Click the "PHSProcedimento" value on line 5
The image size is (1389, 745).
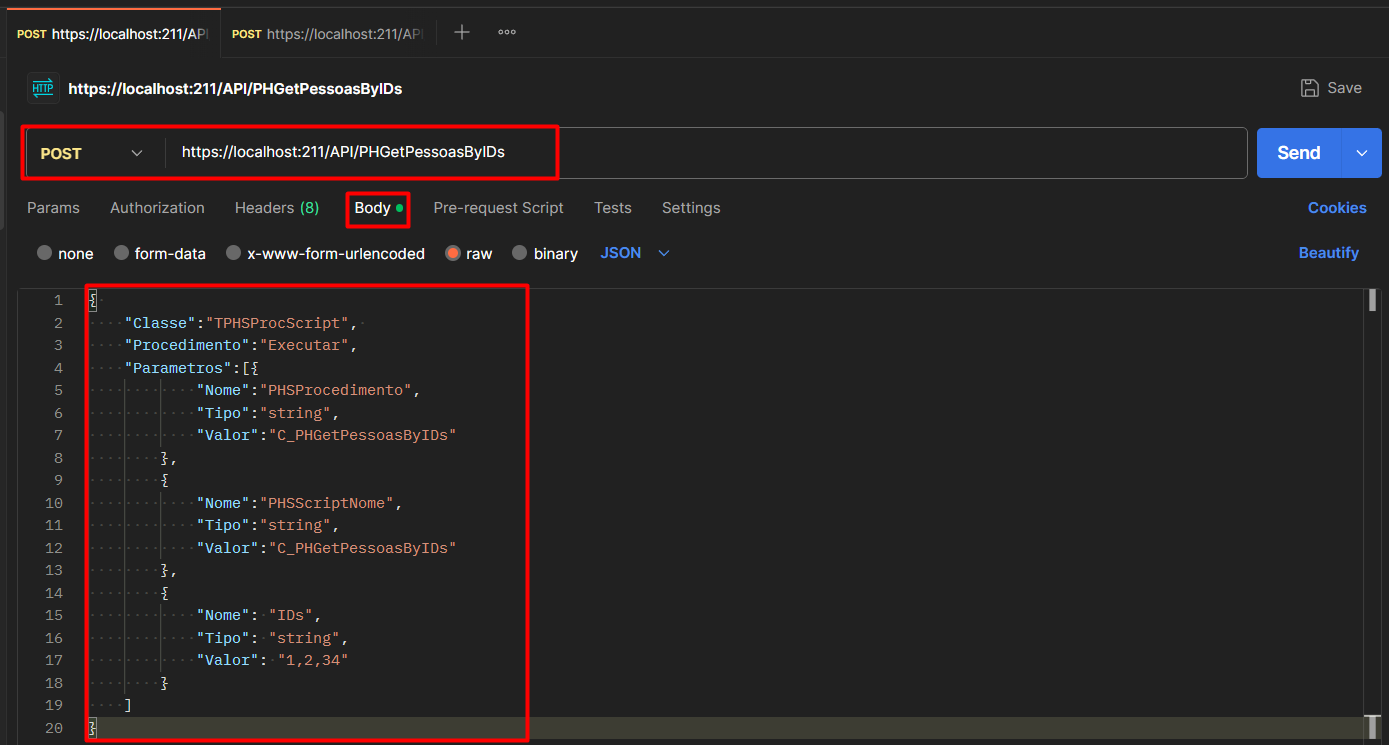click(x=335, y=390)
